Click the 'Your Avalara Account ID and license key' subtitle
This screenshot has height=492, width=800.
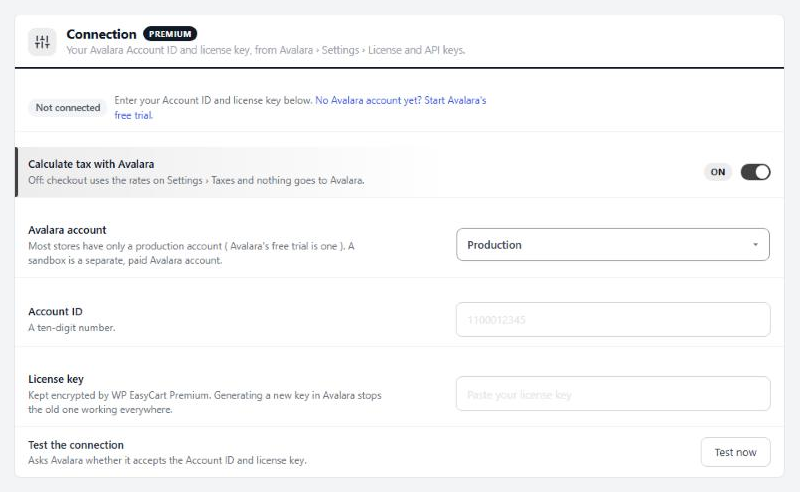(x=266, y=50)
